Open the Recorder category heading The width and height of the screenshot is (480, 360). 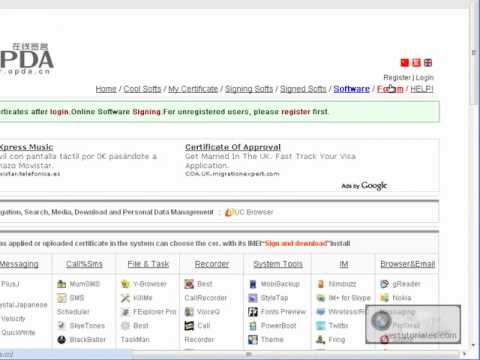(212, 264)
